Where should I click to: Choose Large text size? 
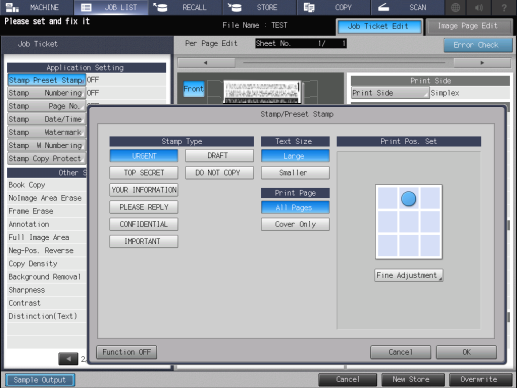(295, 156)
